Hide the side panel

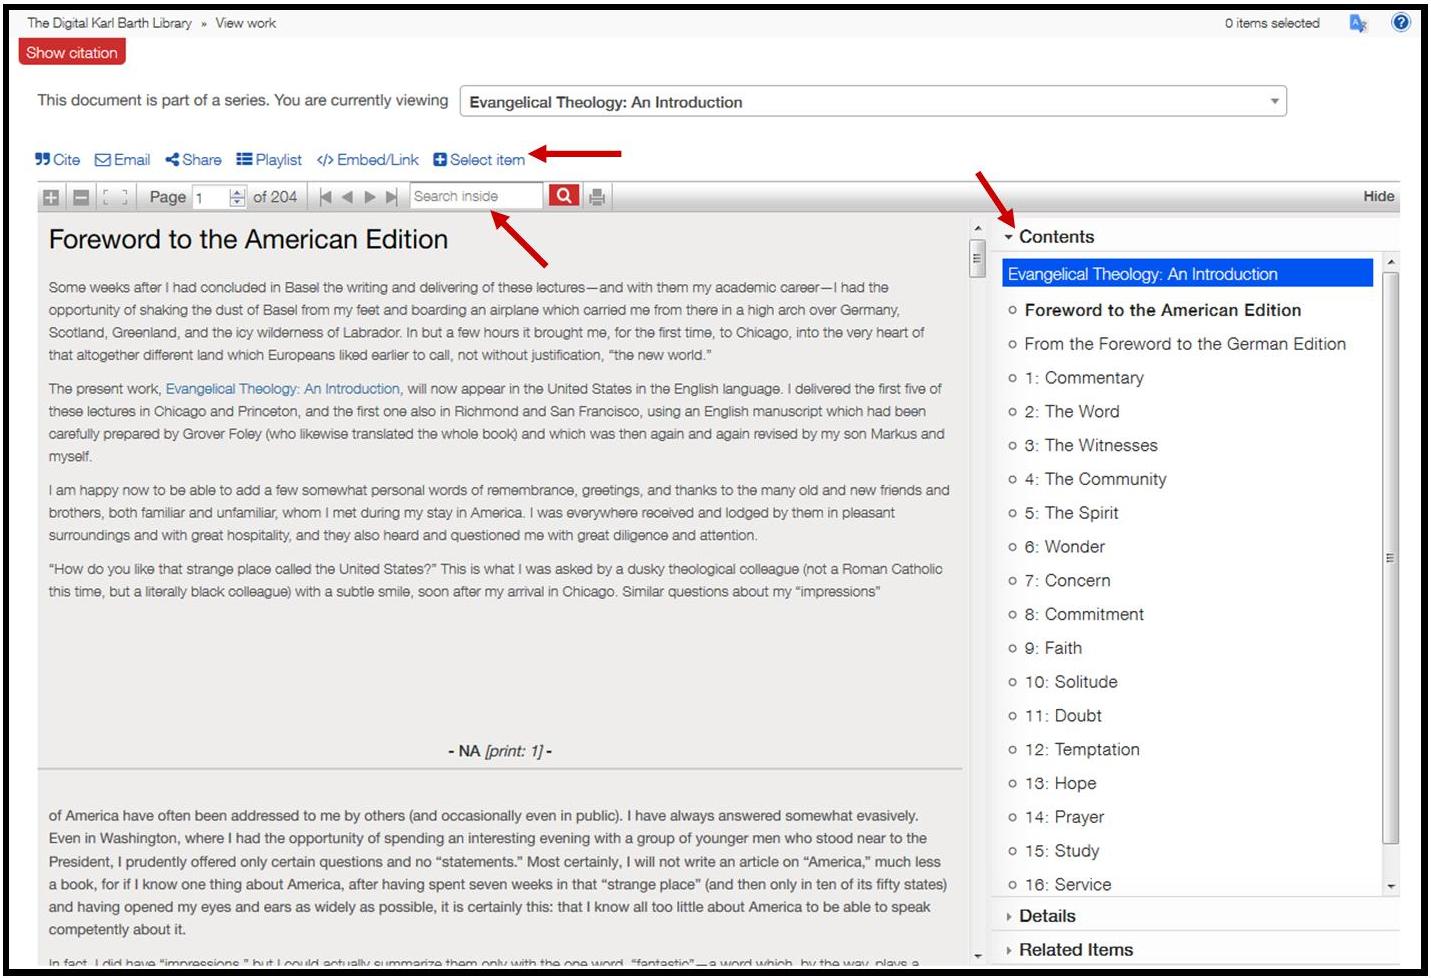point(1378,196)
